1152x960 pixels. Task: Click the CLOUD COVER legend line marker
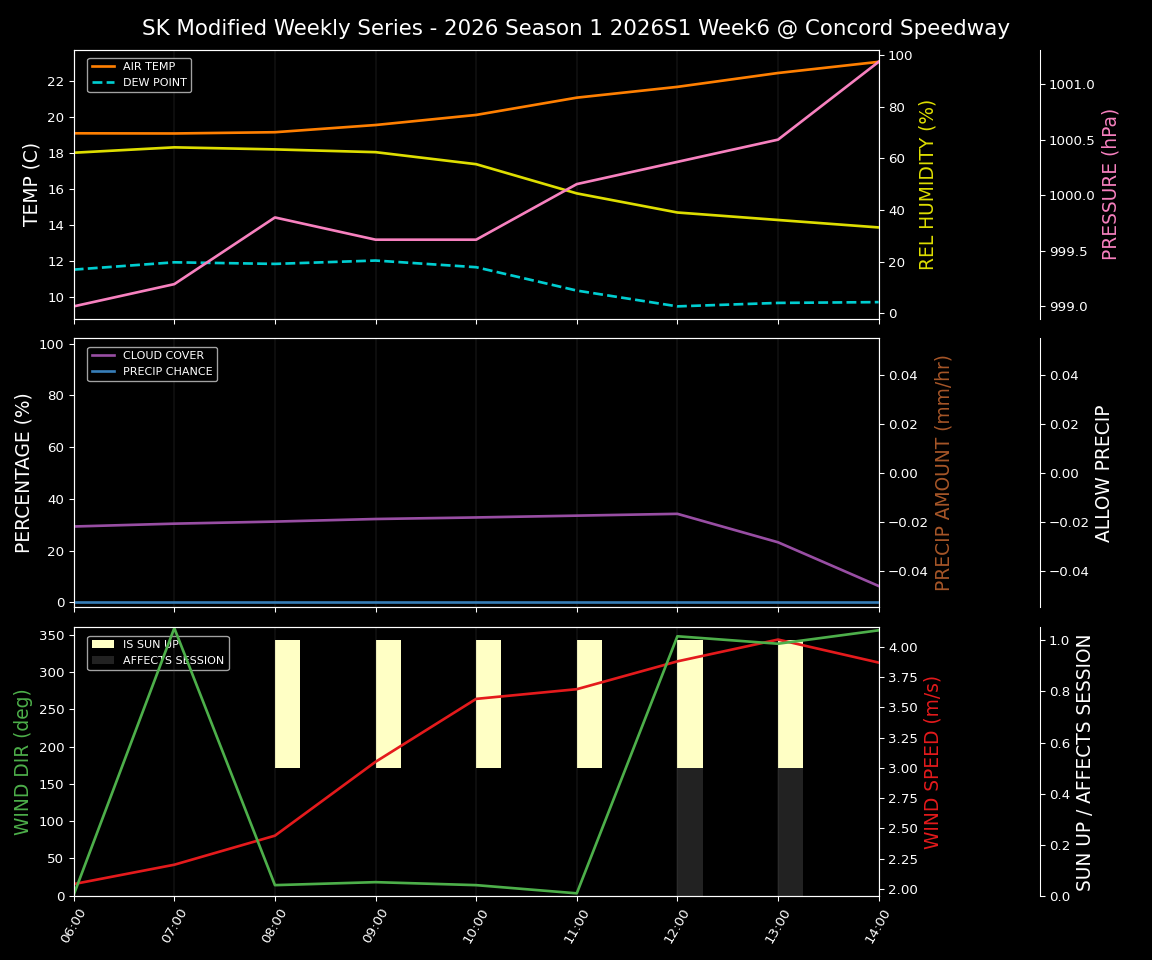(x=106, y=355)
